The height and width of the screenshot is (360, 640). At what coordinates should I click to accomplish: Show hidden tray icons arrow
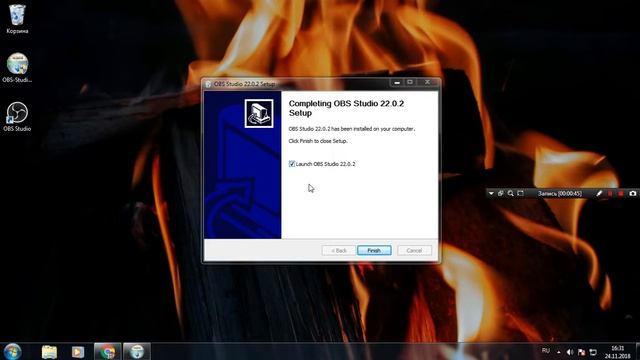pos(559,352)
